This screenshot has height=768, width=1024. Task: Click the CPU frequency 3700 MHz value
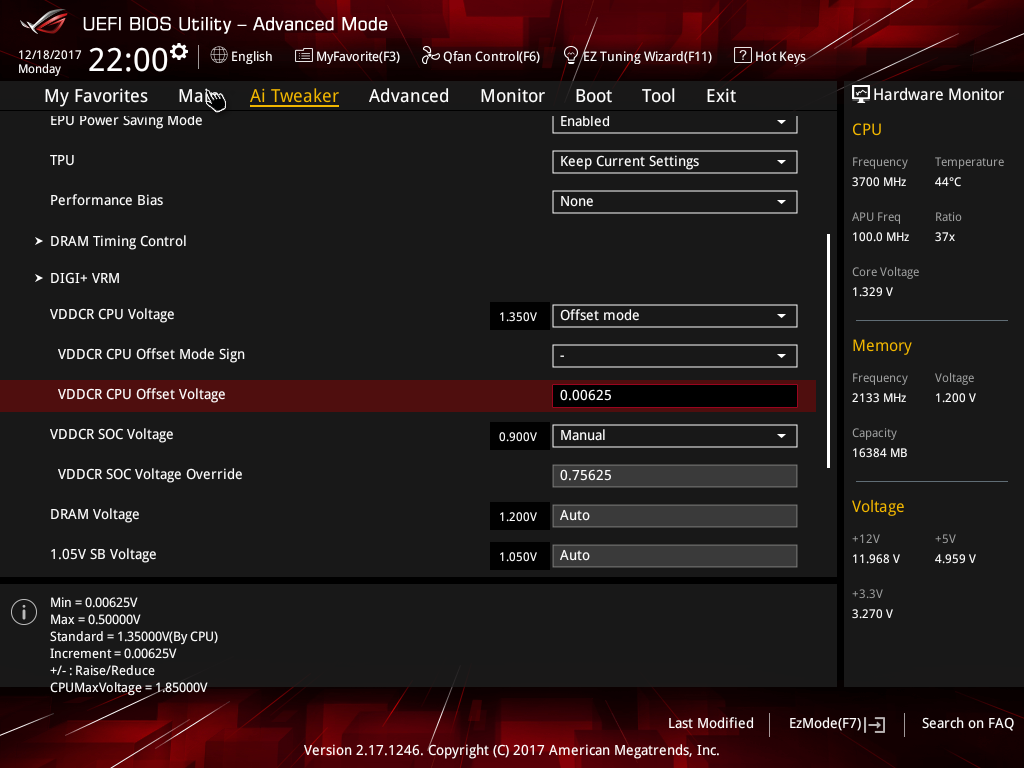[x=879, y=182]
